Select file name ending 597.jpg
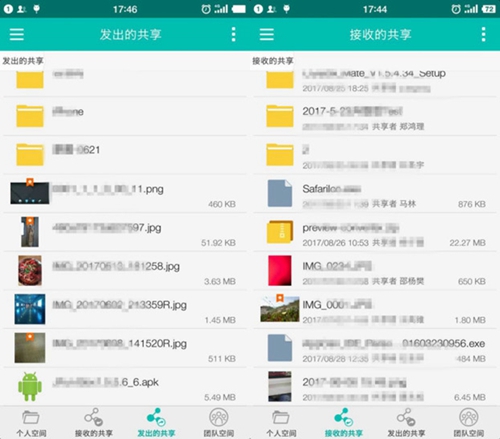The width and height of the screenshot is (500, 439). tap(107, 228)
